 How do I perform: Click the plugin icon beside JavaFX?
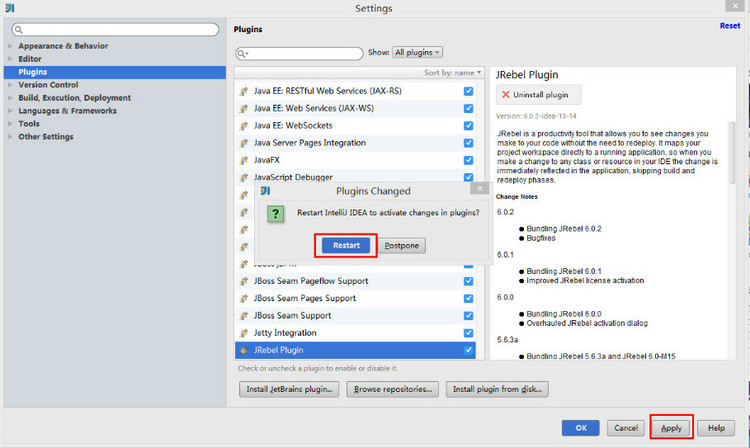pos(244,160)
